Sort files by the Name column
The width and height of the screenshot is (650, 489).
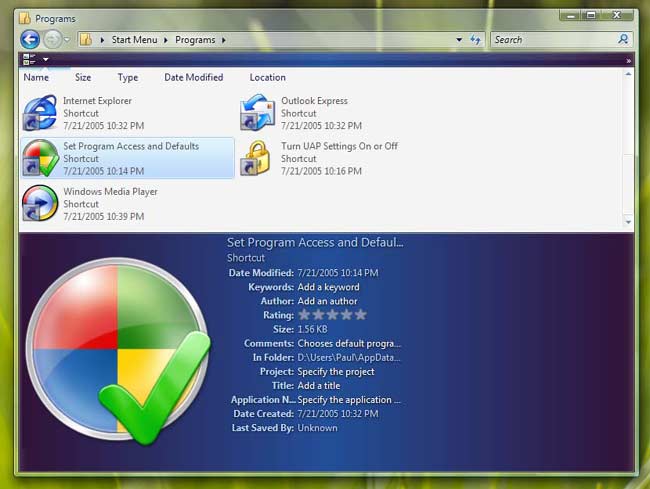(36, 77)
